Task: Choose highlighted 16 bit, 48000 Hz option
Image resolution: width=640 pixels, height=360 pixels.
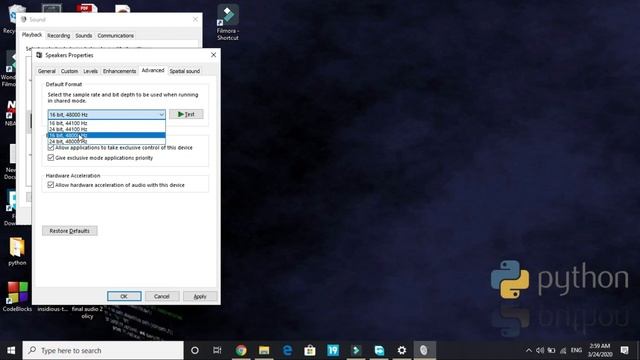Action: point(107,135)
